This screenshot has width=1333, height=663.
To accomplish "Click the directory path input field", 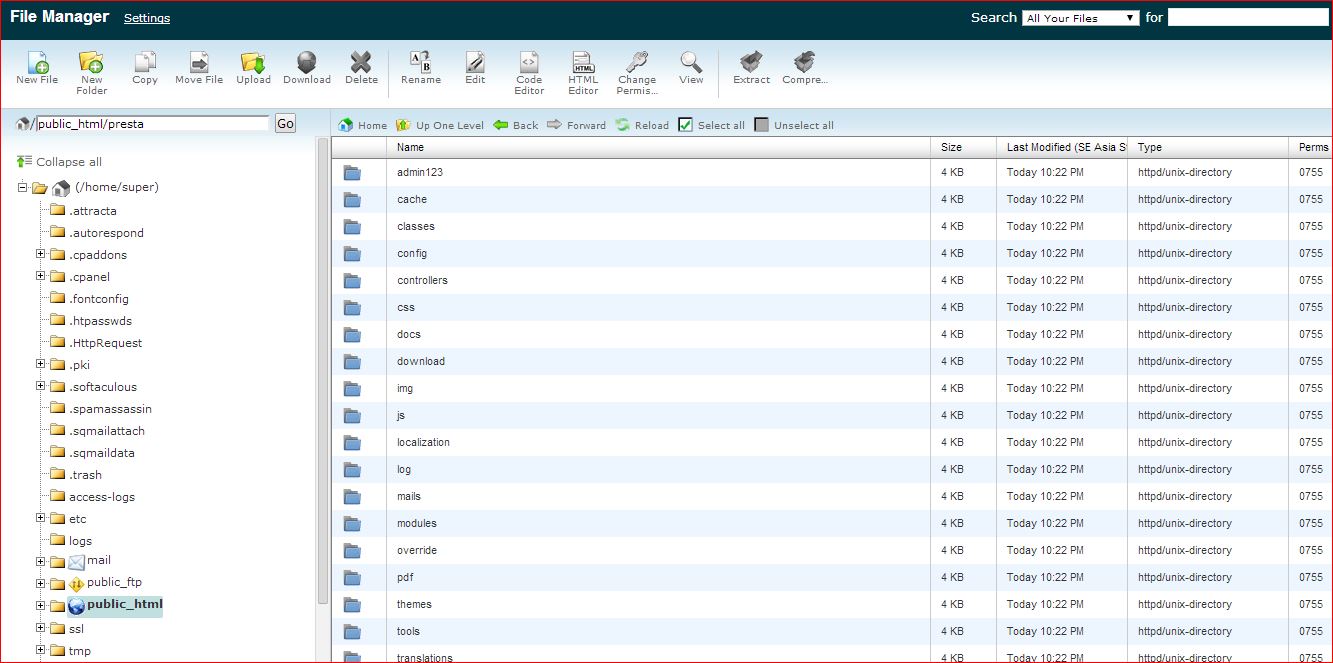I will point(152,124).
